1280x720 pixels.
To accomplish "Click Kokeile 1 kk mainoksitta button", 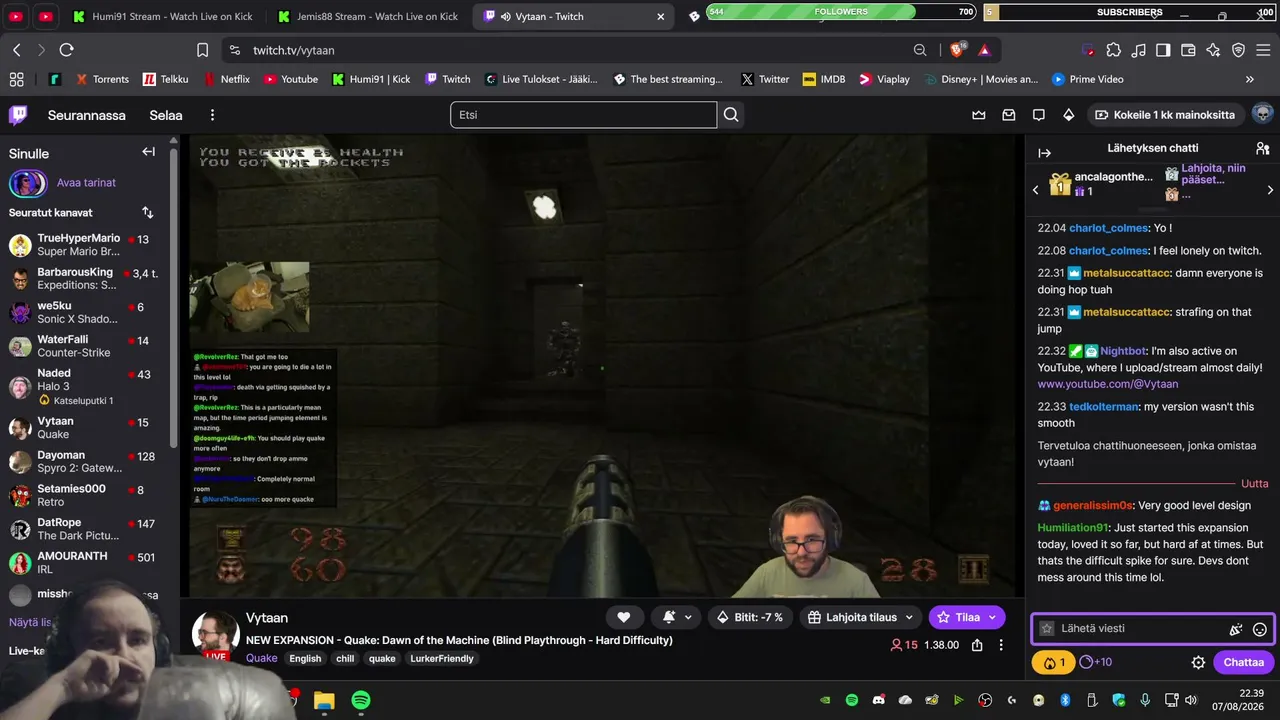I will pyautogui.click(x=1164, y=115).
